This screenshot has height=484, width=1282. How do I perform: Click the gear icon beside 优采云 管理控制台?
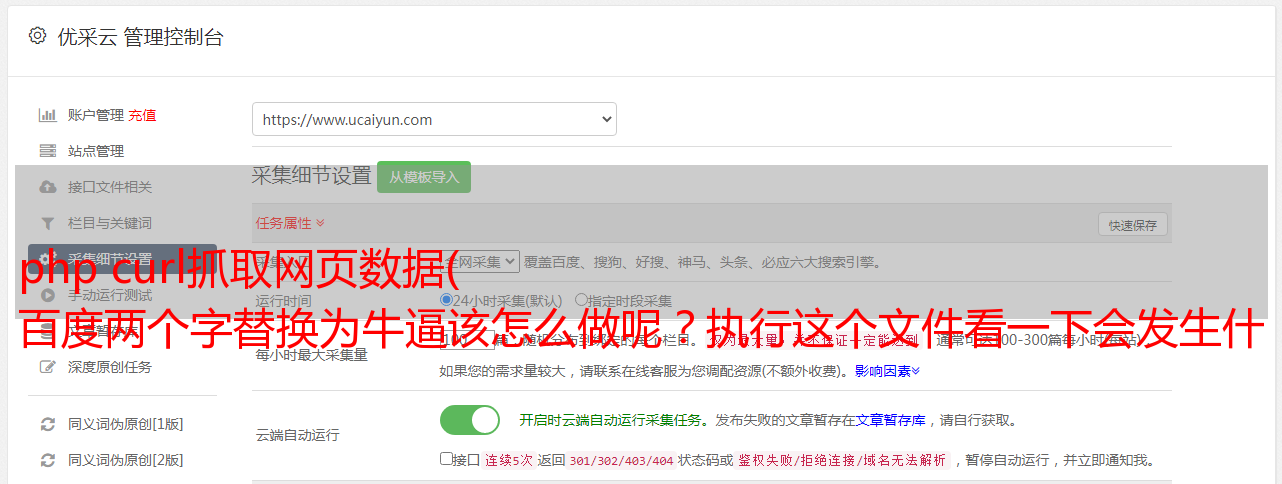click(x=37, y=36)
